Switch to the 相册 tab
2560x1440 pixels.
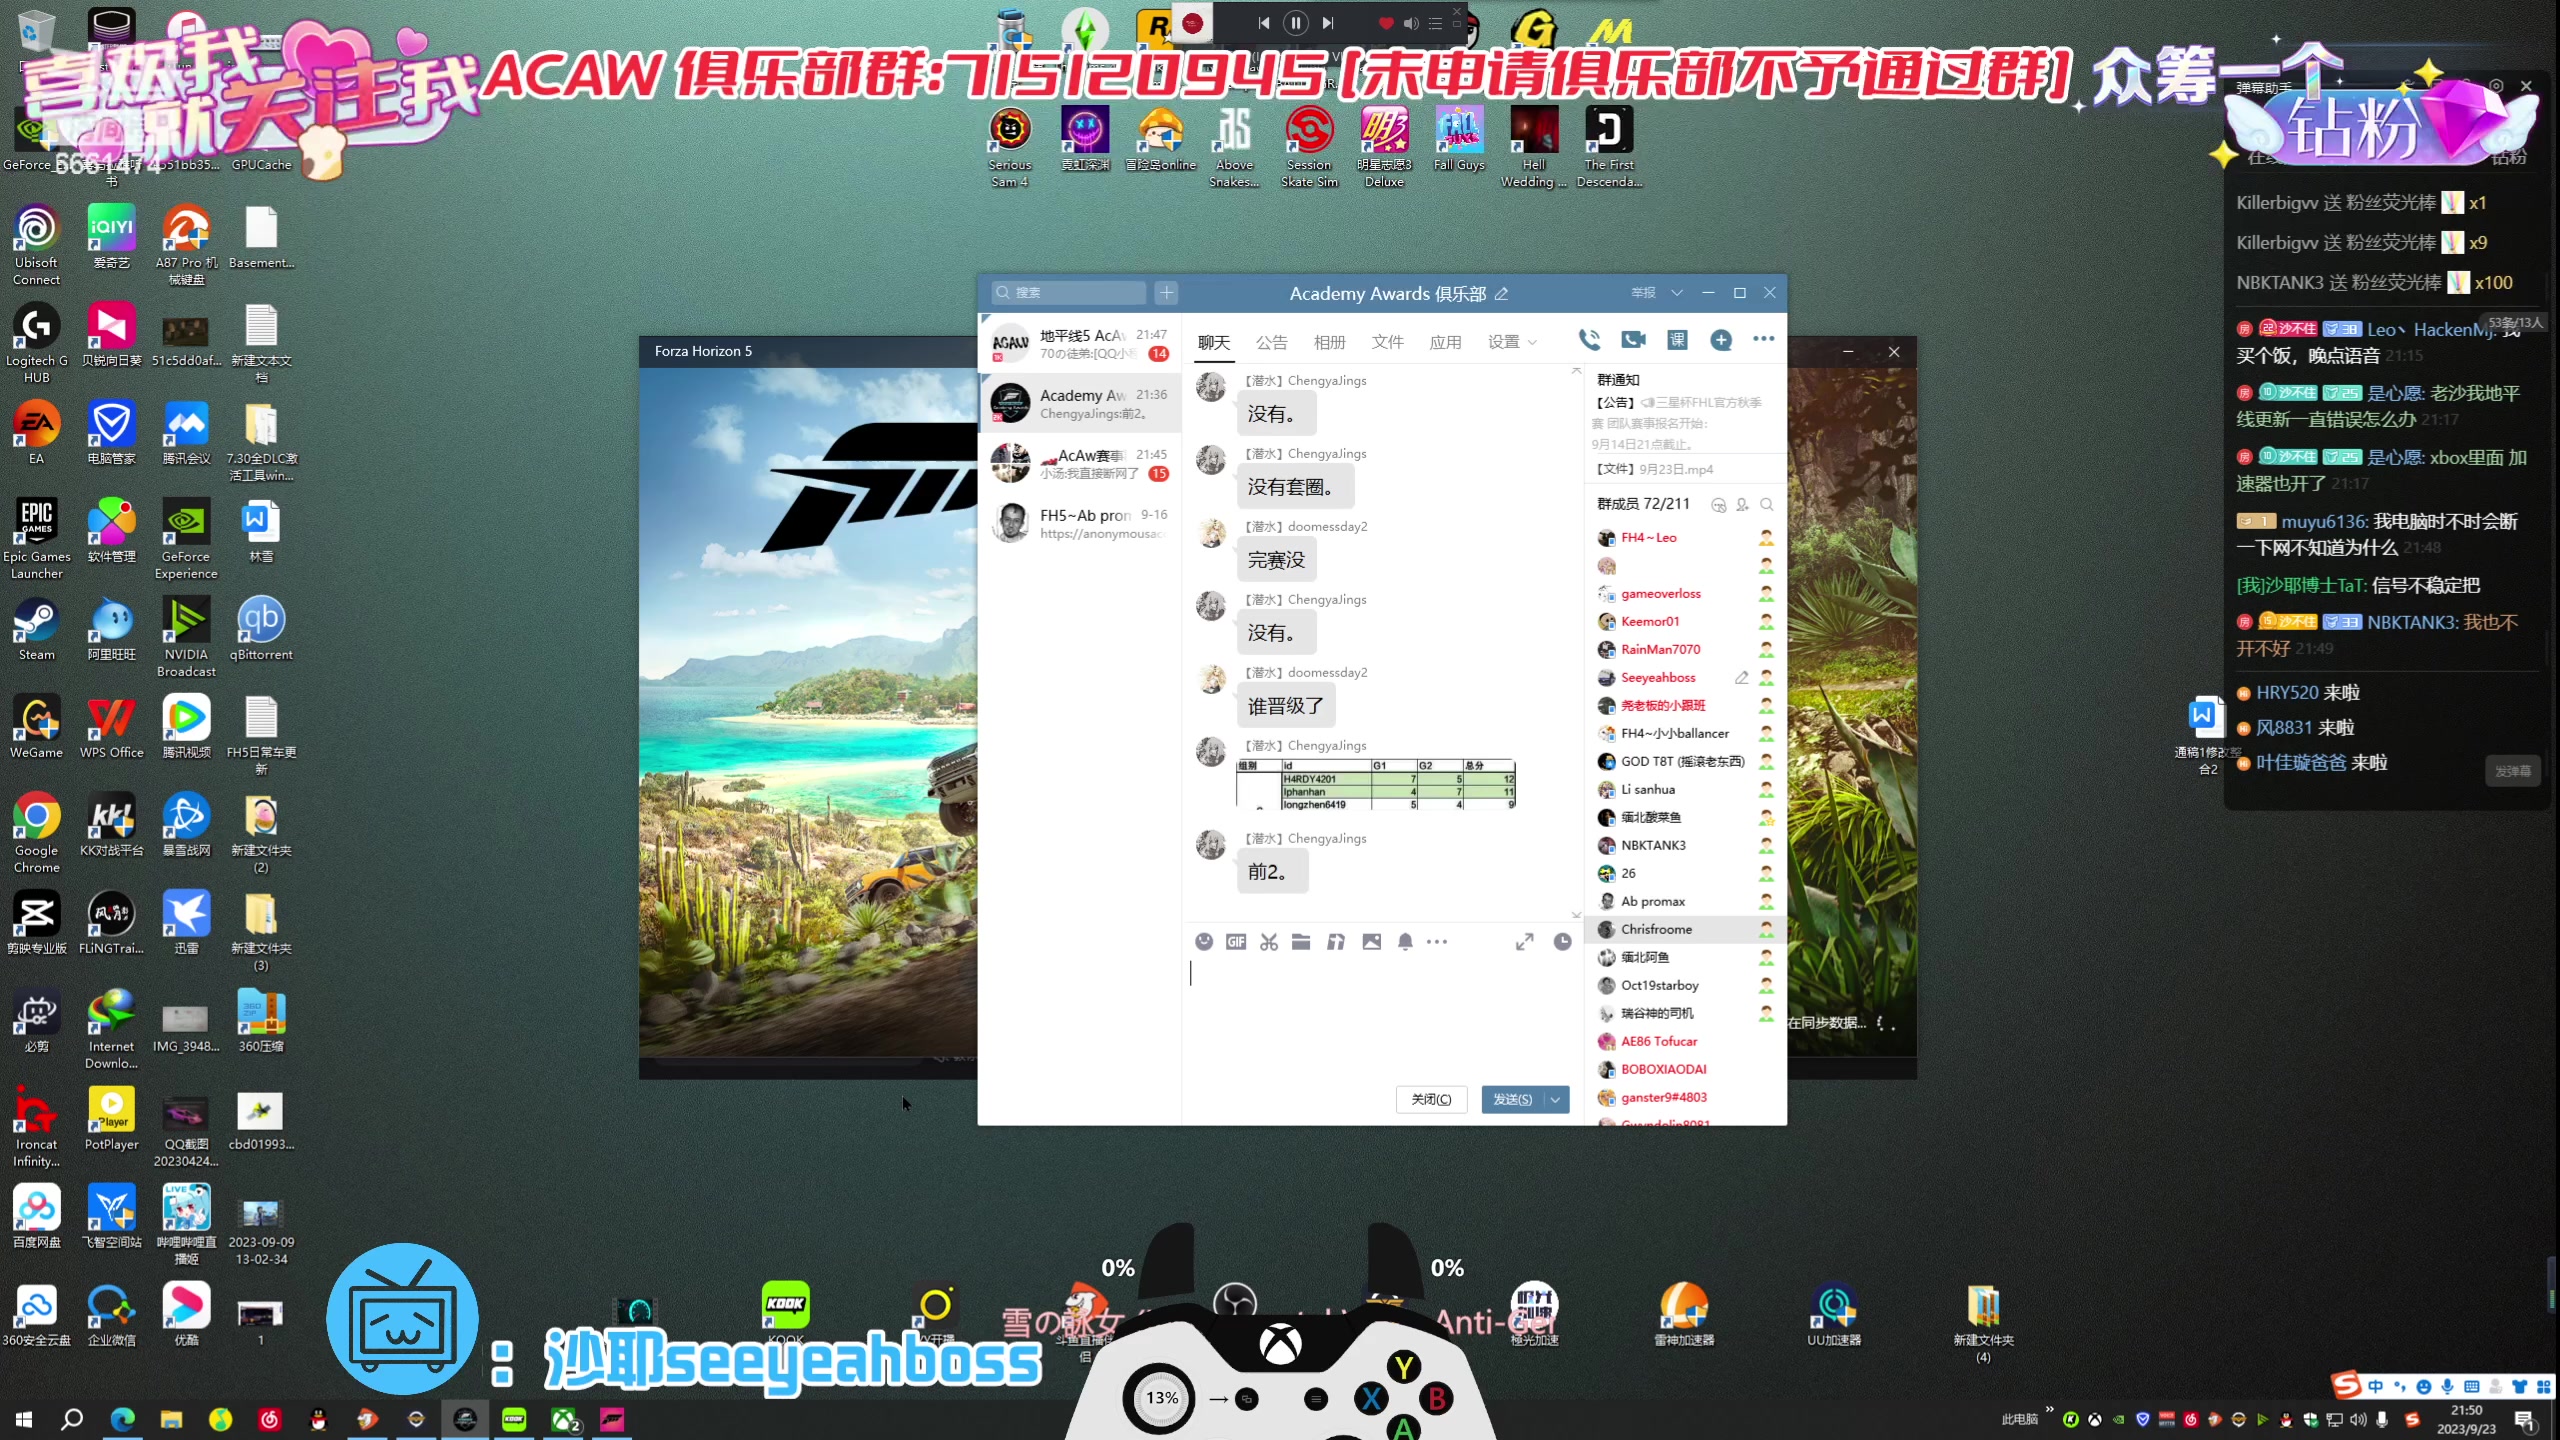[1330, 342]
